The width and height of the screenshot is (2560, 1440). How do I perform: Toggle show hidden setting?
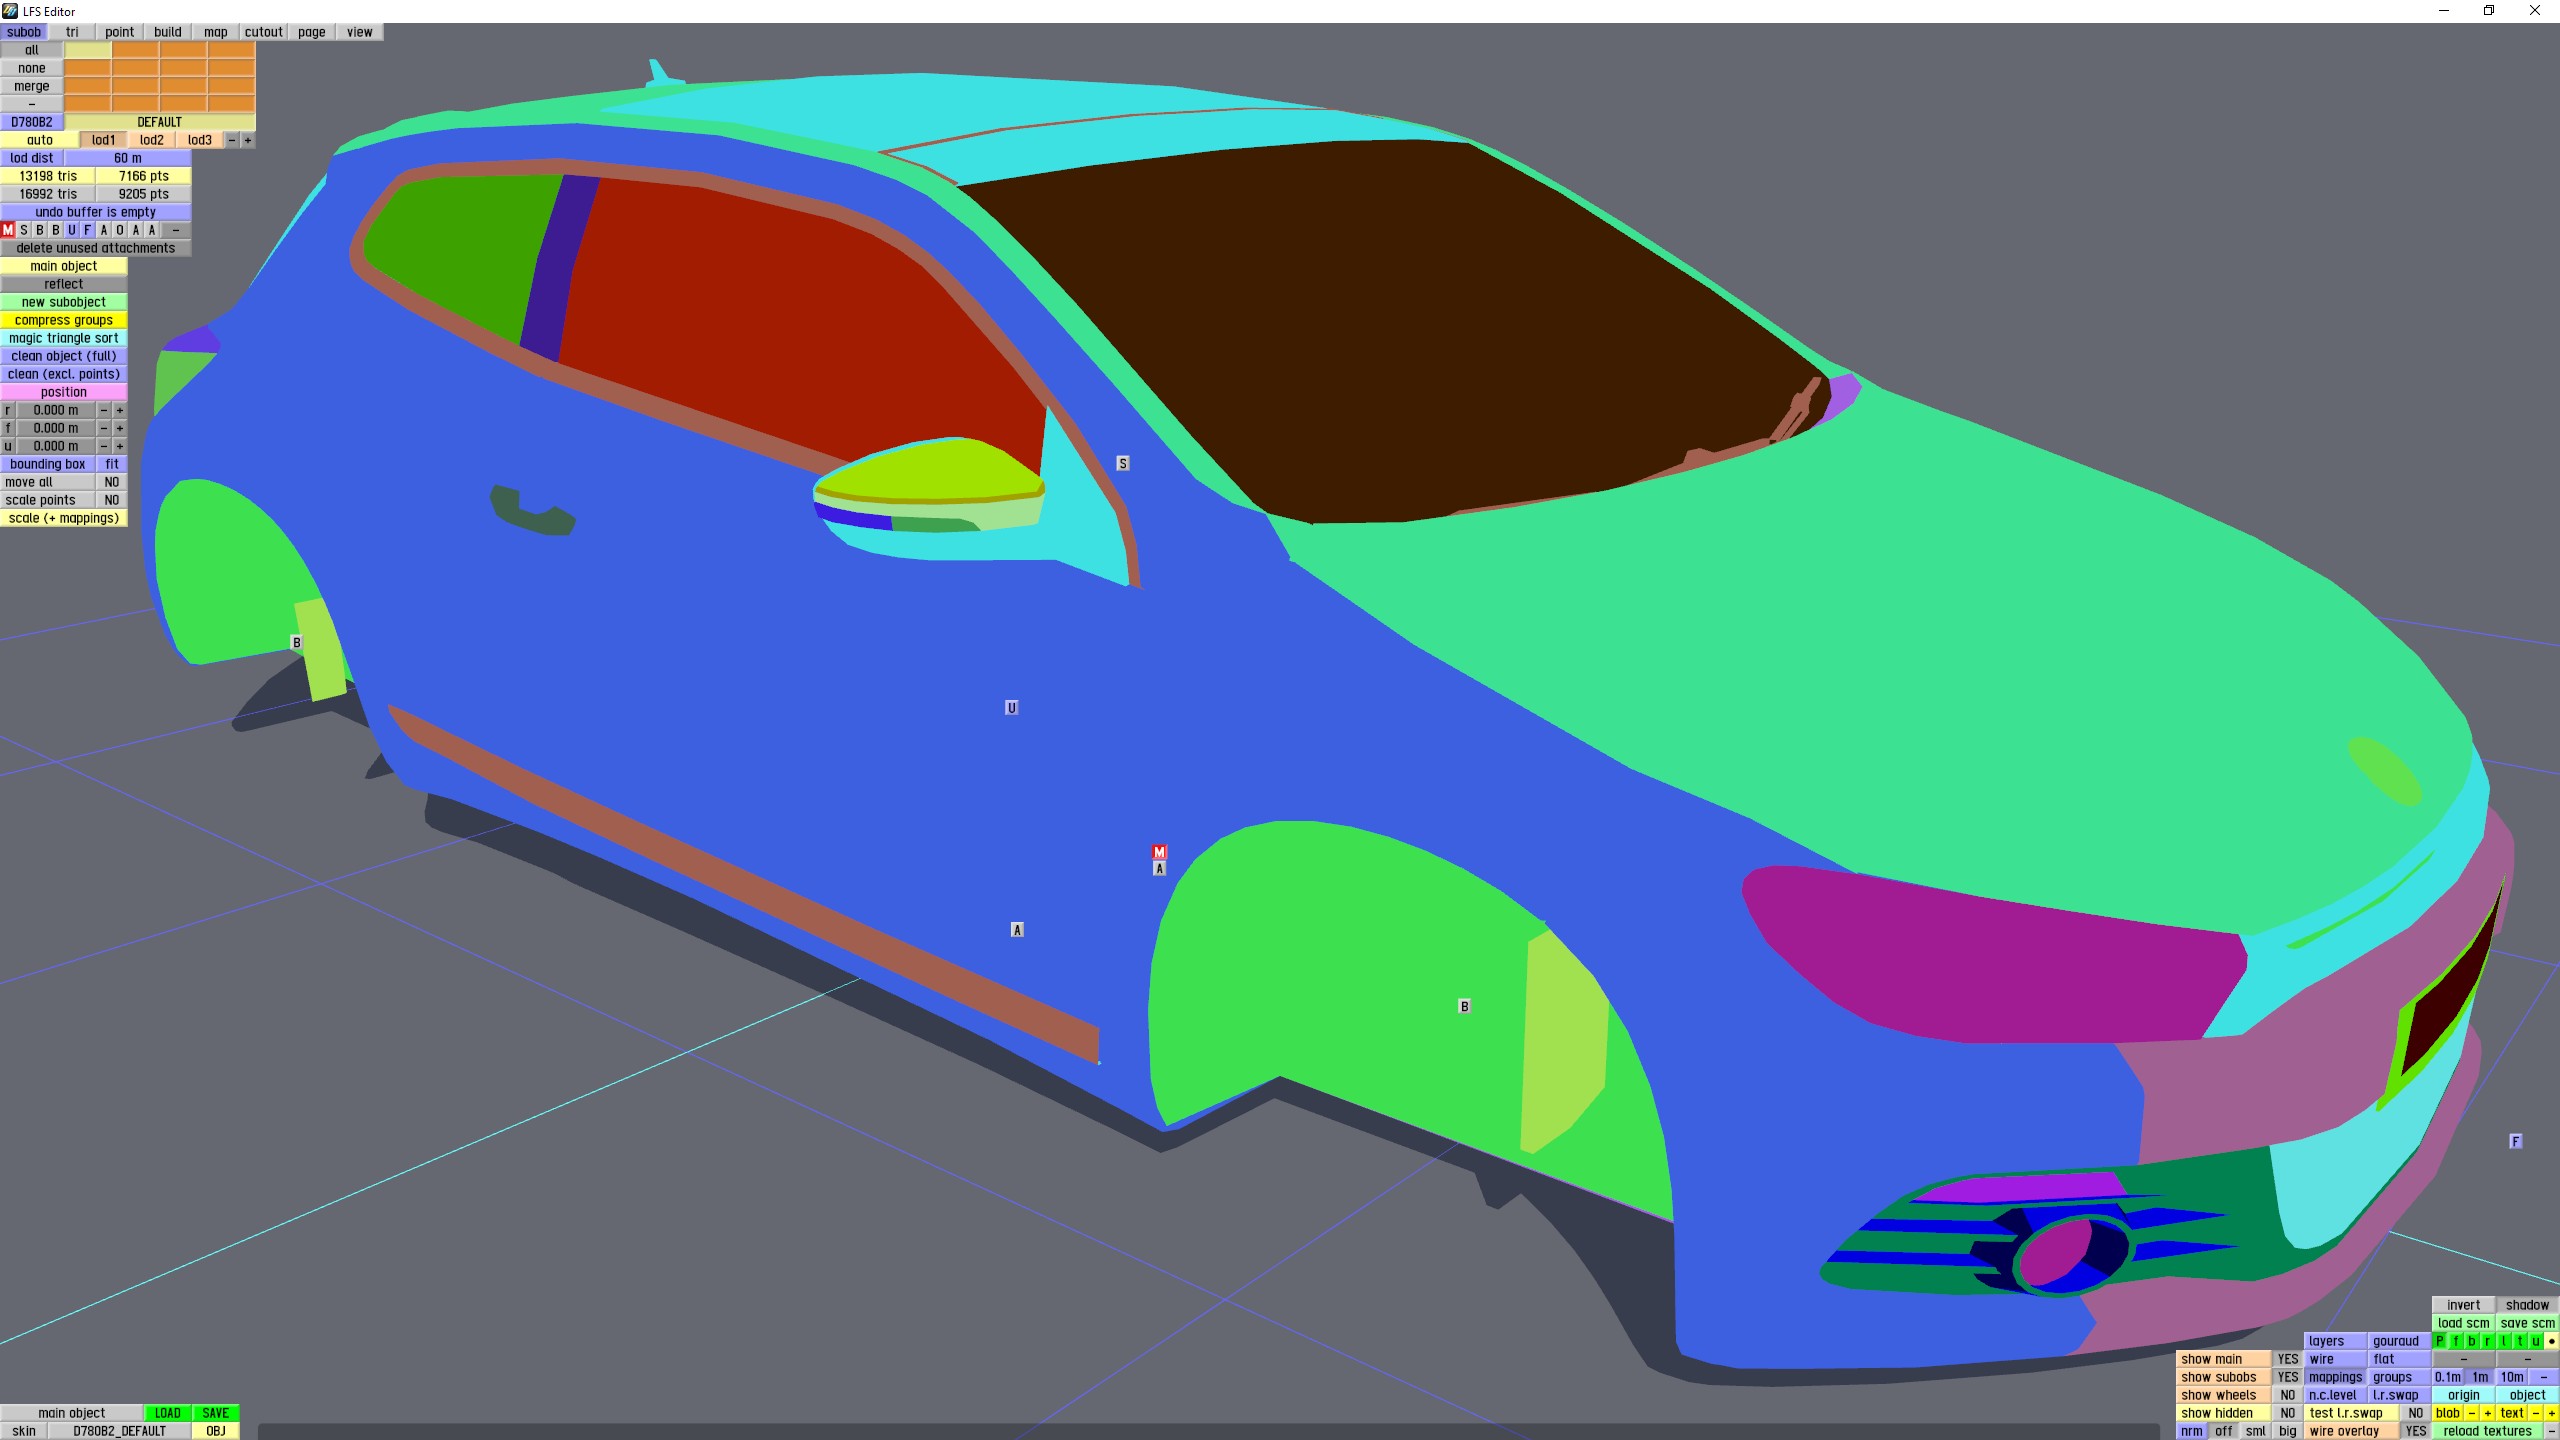2288,1413
